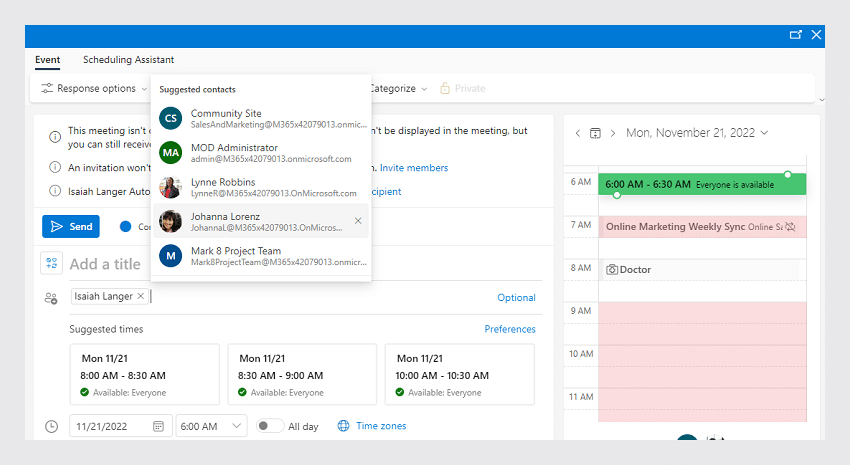This screenshot has width=850, height=465.
Task: Expand the Mon, November 21, 2022 date dropdown
Action: [x=697, y=133]
